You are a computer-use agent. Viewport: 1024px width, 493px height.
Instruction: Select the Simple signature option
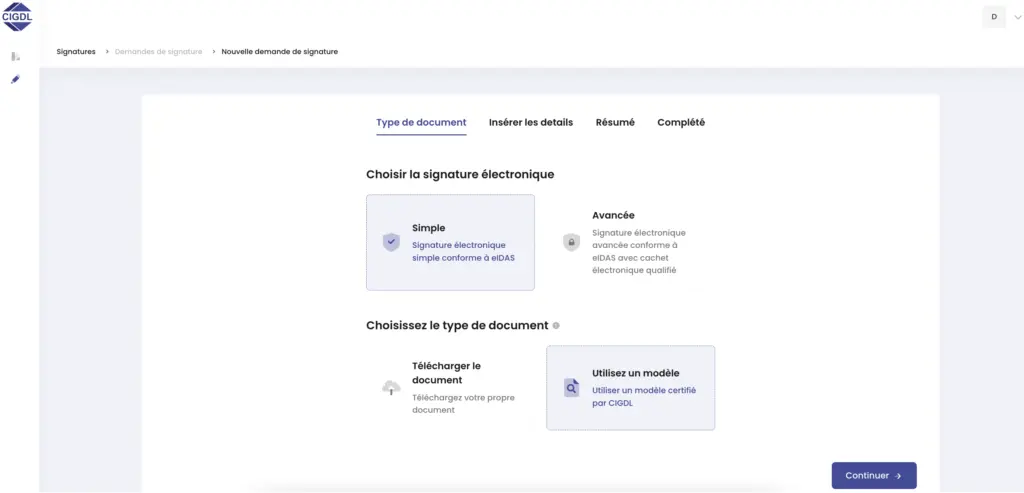coord(450,242)
